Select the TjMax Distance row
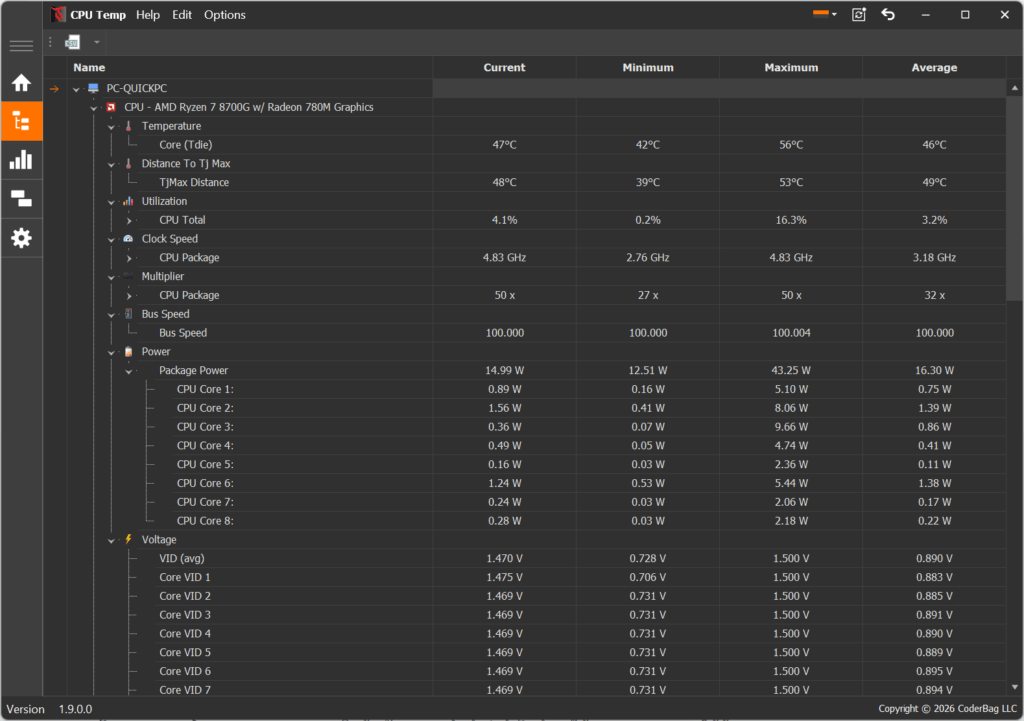The height and width of the screenshot is (721, 1024). pyautogui.click(x=536, y=182)
